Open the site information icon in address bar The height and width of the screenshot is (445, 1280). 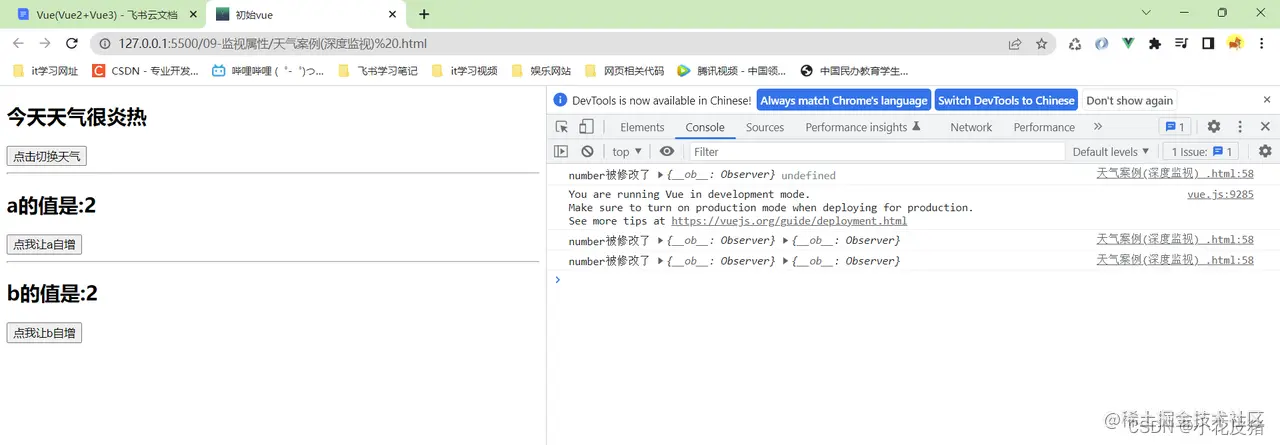(x=105, y=44)
